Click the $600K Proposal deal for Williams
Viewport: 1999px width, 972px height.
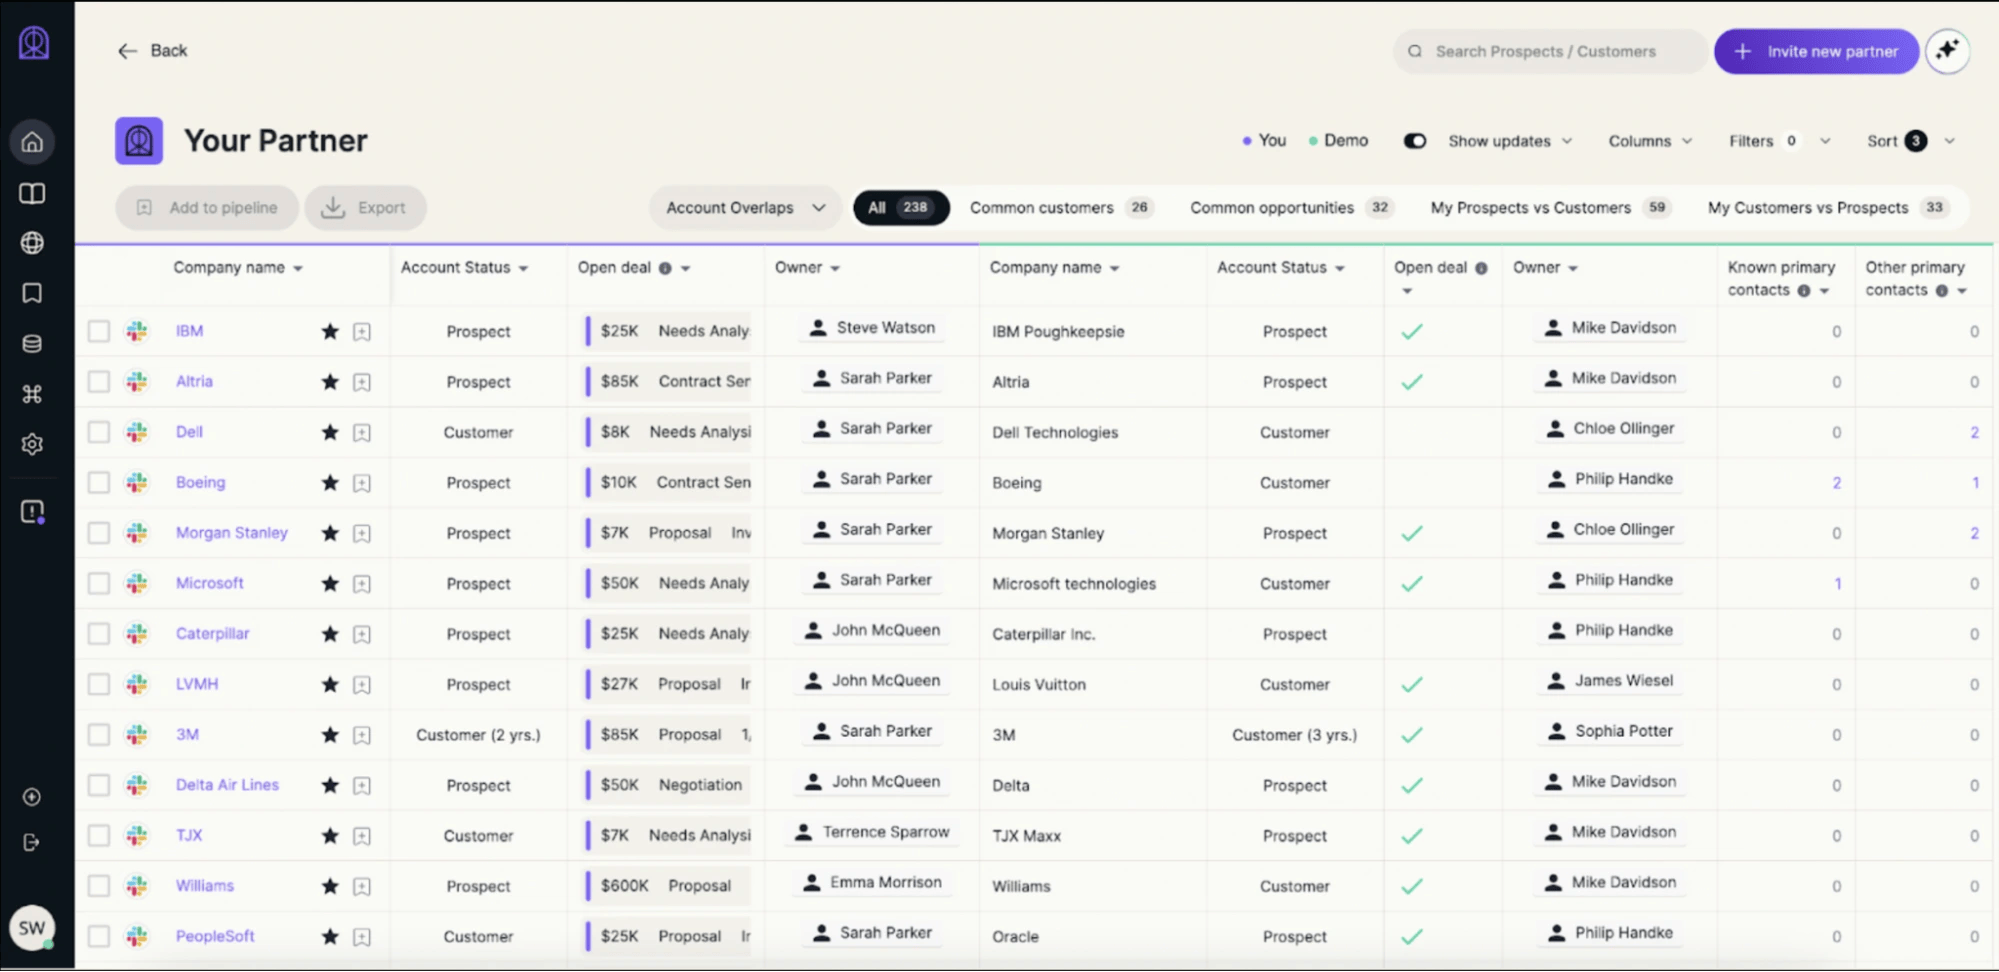[x=667, y=886]
